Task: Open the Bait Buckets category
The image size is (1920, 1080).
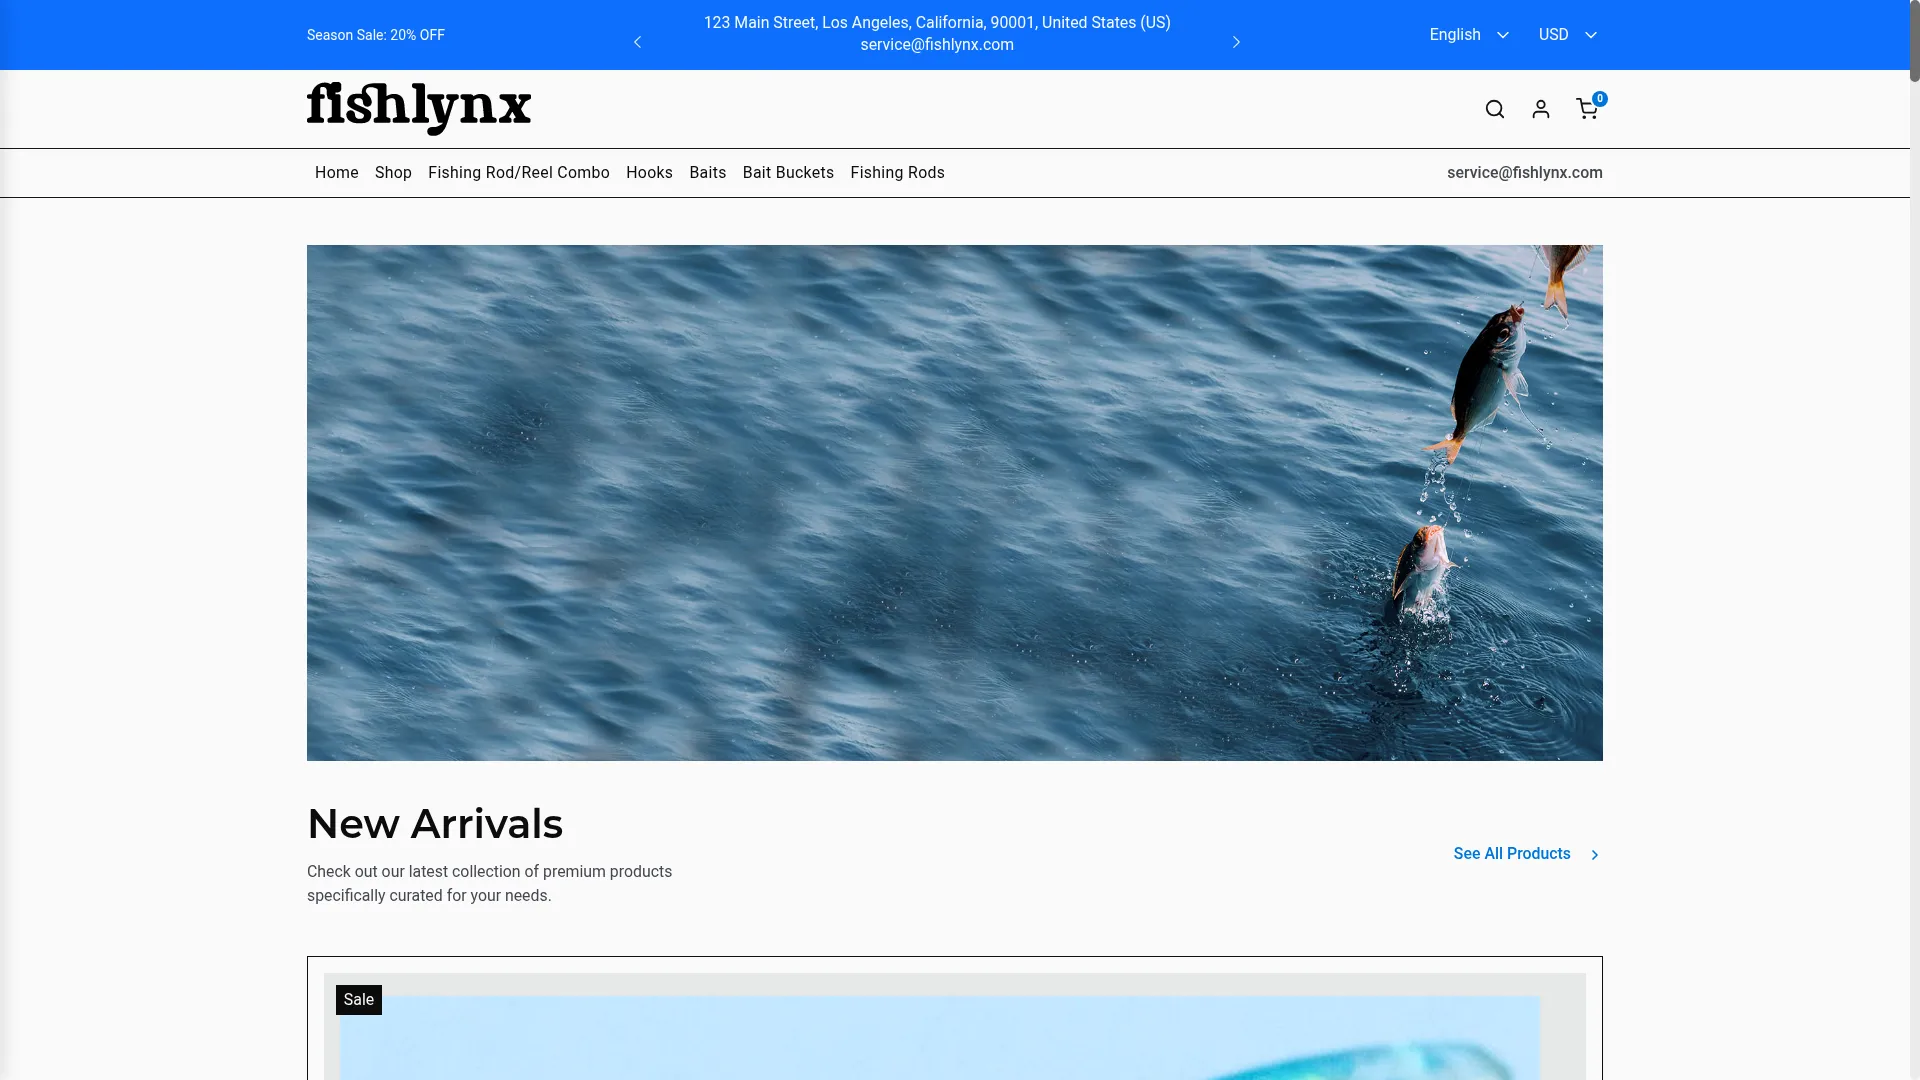Action: (x=788, y=173)
